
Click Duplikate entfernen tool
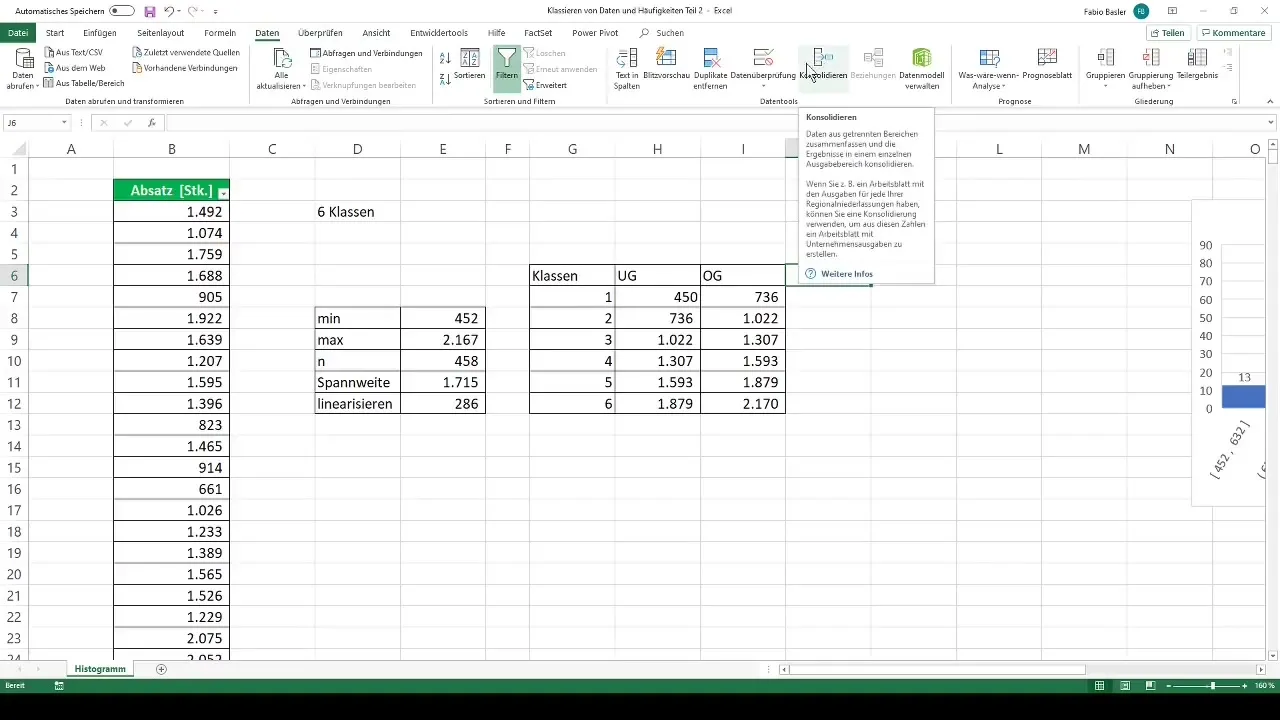(712, 68)
